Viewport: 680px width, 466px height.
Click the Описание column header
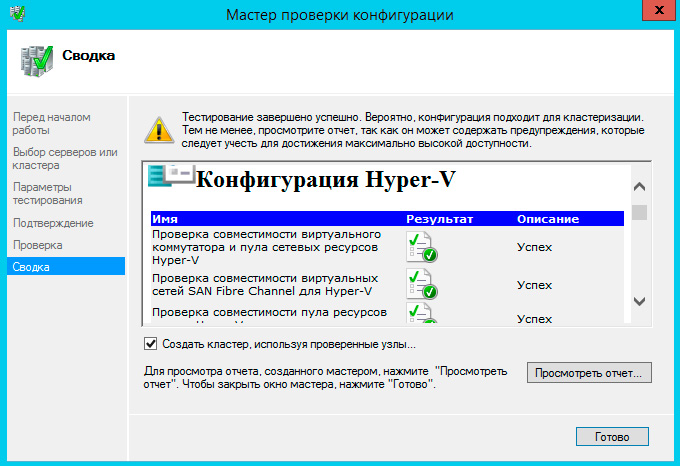[548, 219]
